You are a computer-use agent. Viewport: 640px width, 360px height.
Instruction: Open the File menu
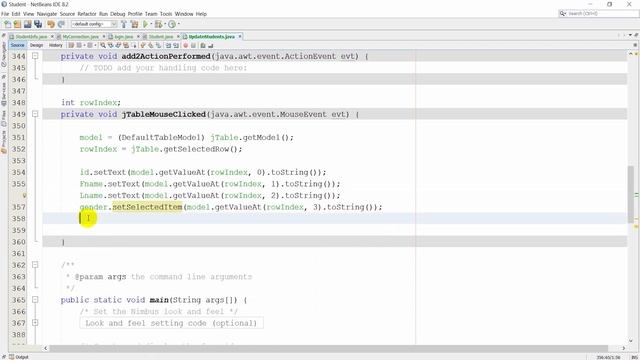(x=5, y=14)
